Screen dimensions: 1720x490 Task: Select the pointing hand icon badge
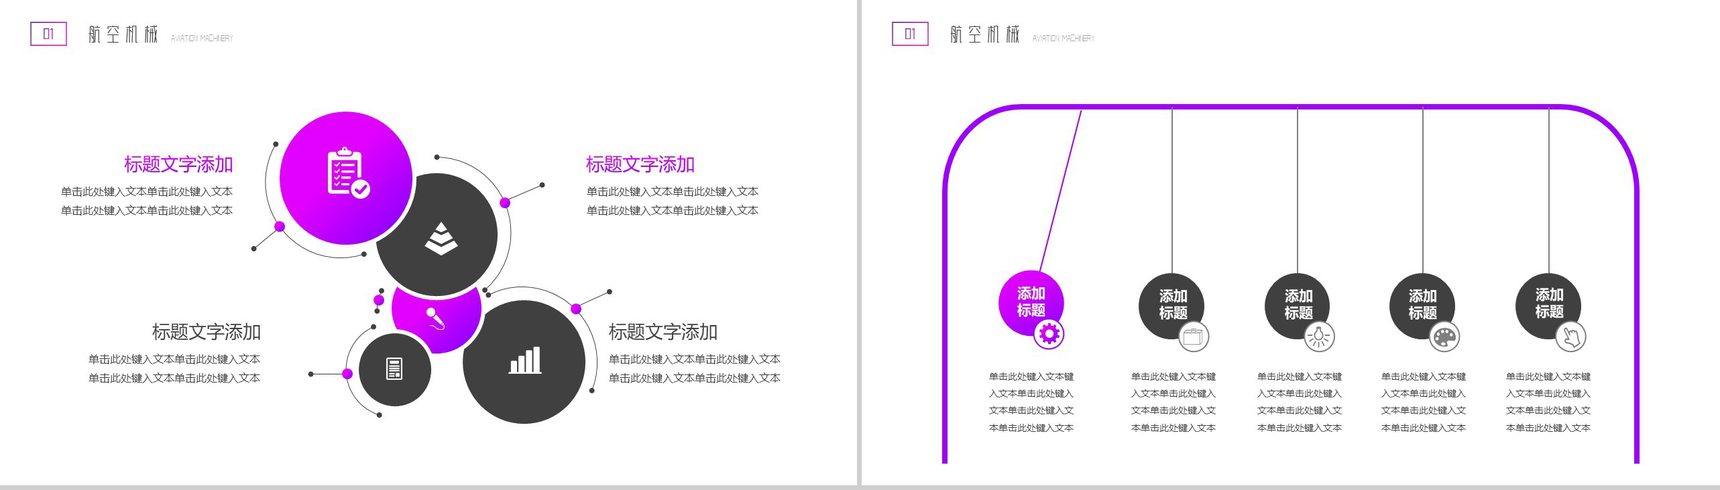1571,337
